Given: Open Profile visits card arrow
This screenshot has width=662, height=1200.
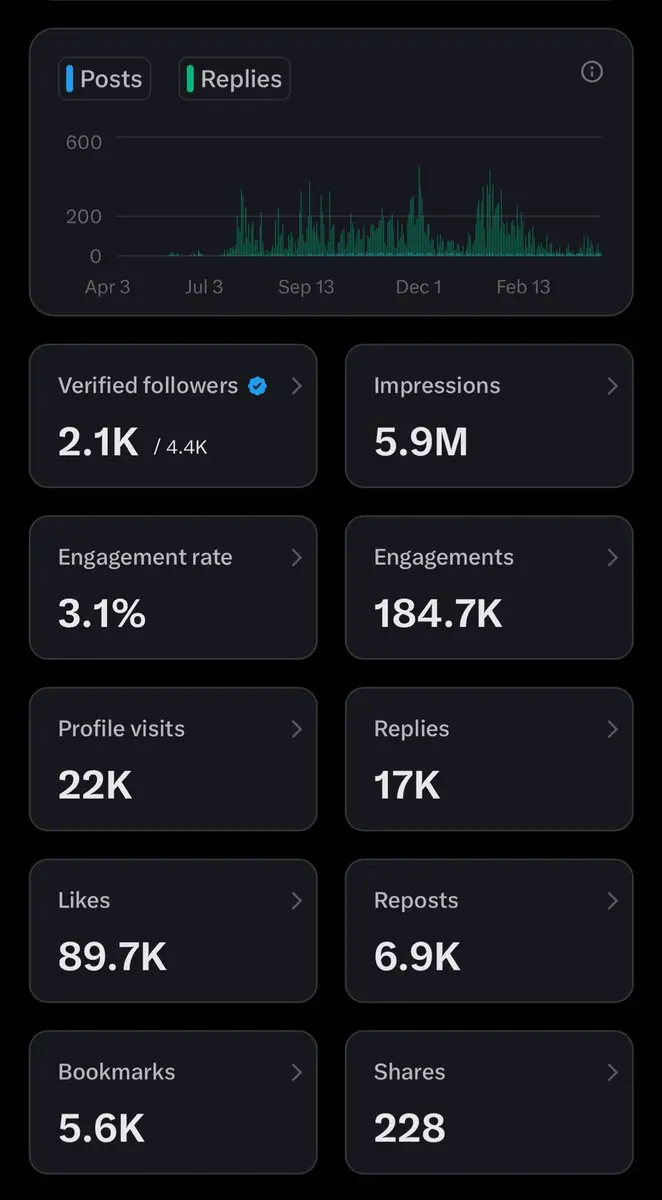Looking at the screenshot, I should pyautogui.click(x=296, y=729).
